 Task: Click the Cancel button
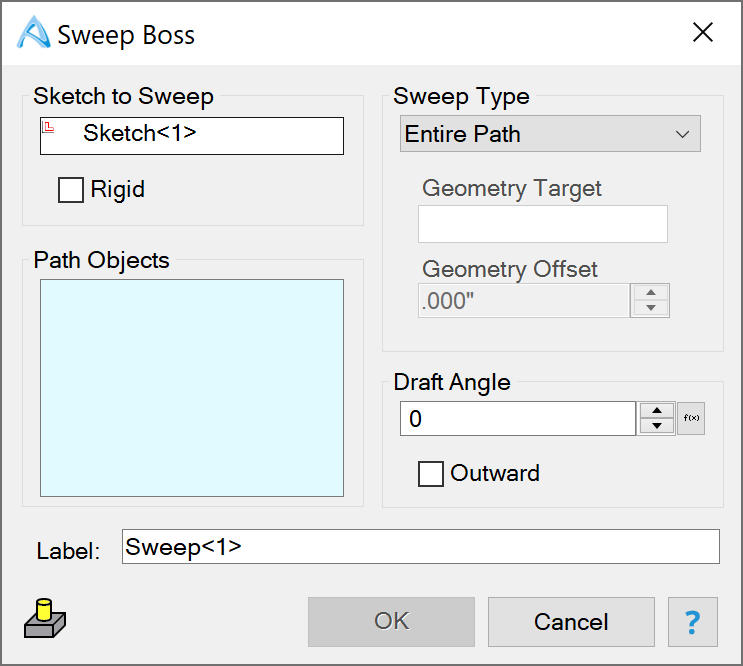571,622
